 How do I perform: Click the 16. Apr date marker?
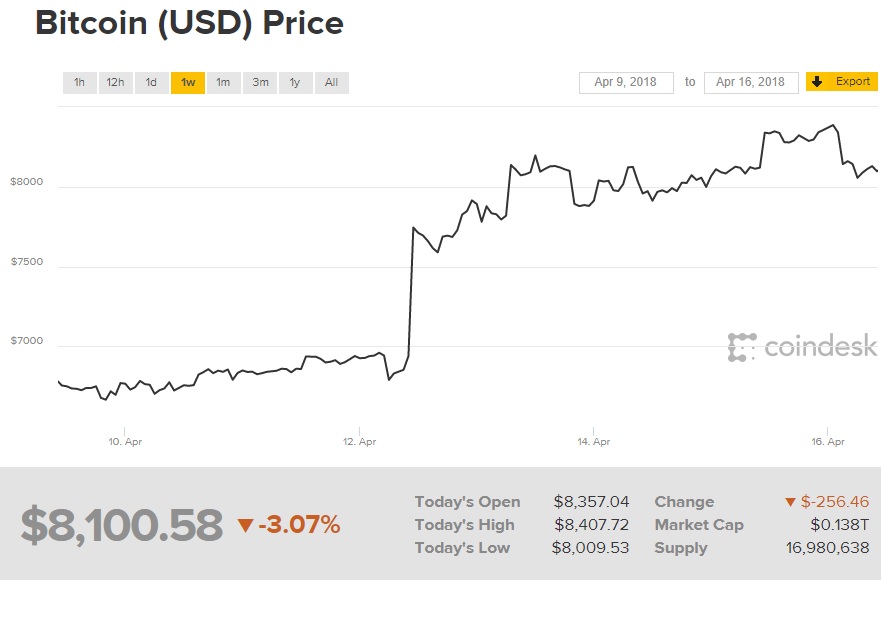[828, 441]
